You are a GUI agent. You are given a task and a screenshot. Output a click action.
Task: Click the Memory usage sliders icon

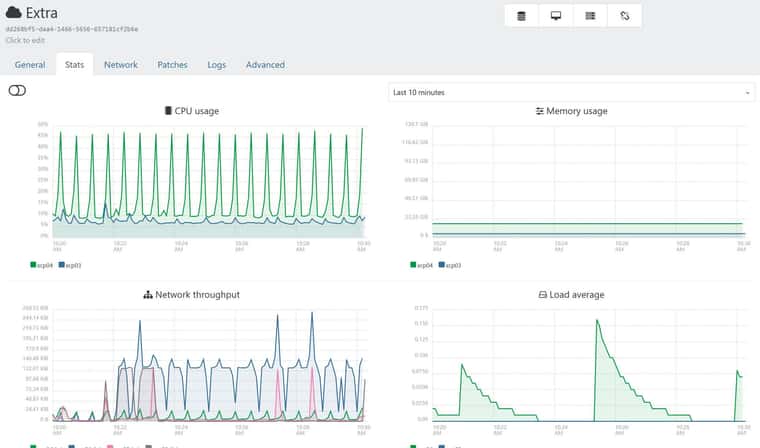coord(539,111)
